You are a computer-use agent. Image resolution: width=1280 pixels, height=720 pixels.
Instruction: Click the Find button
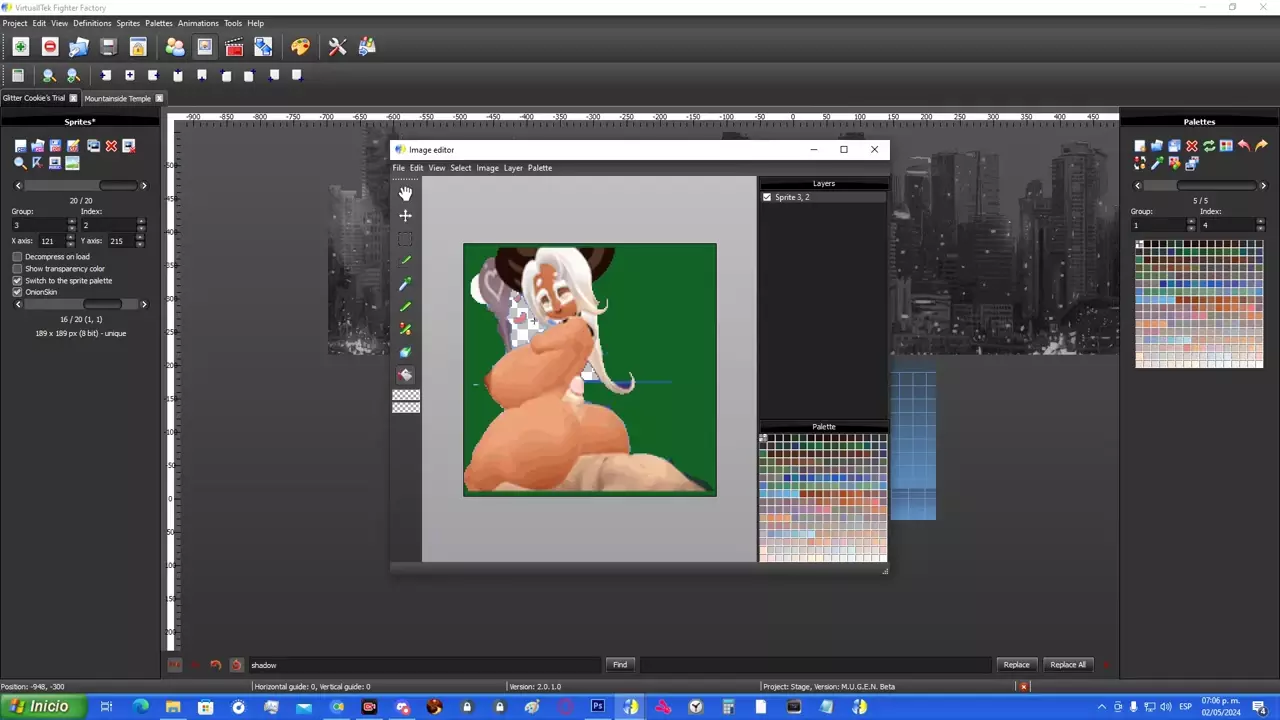(x=620, y=665)
